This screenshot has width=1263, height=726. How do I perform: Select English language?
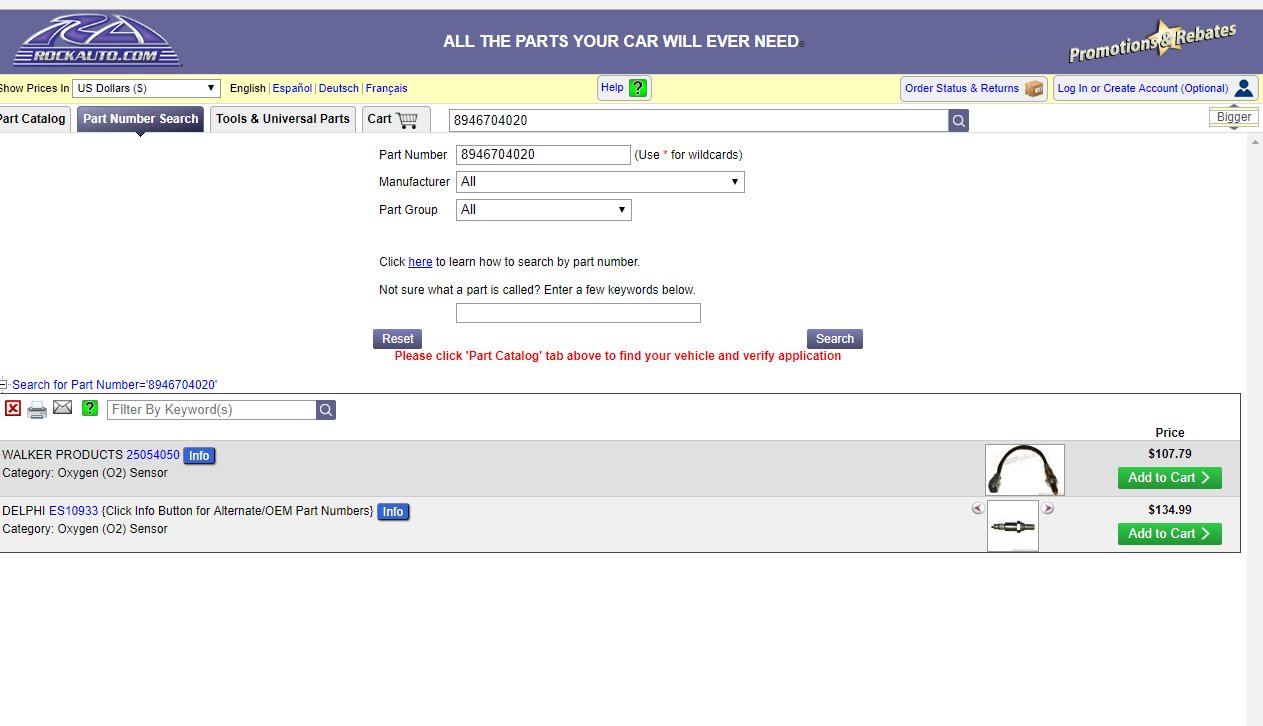pyautogui.click(x=248, y=88)
